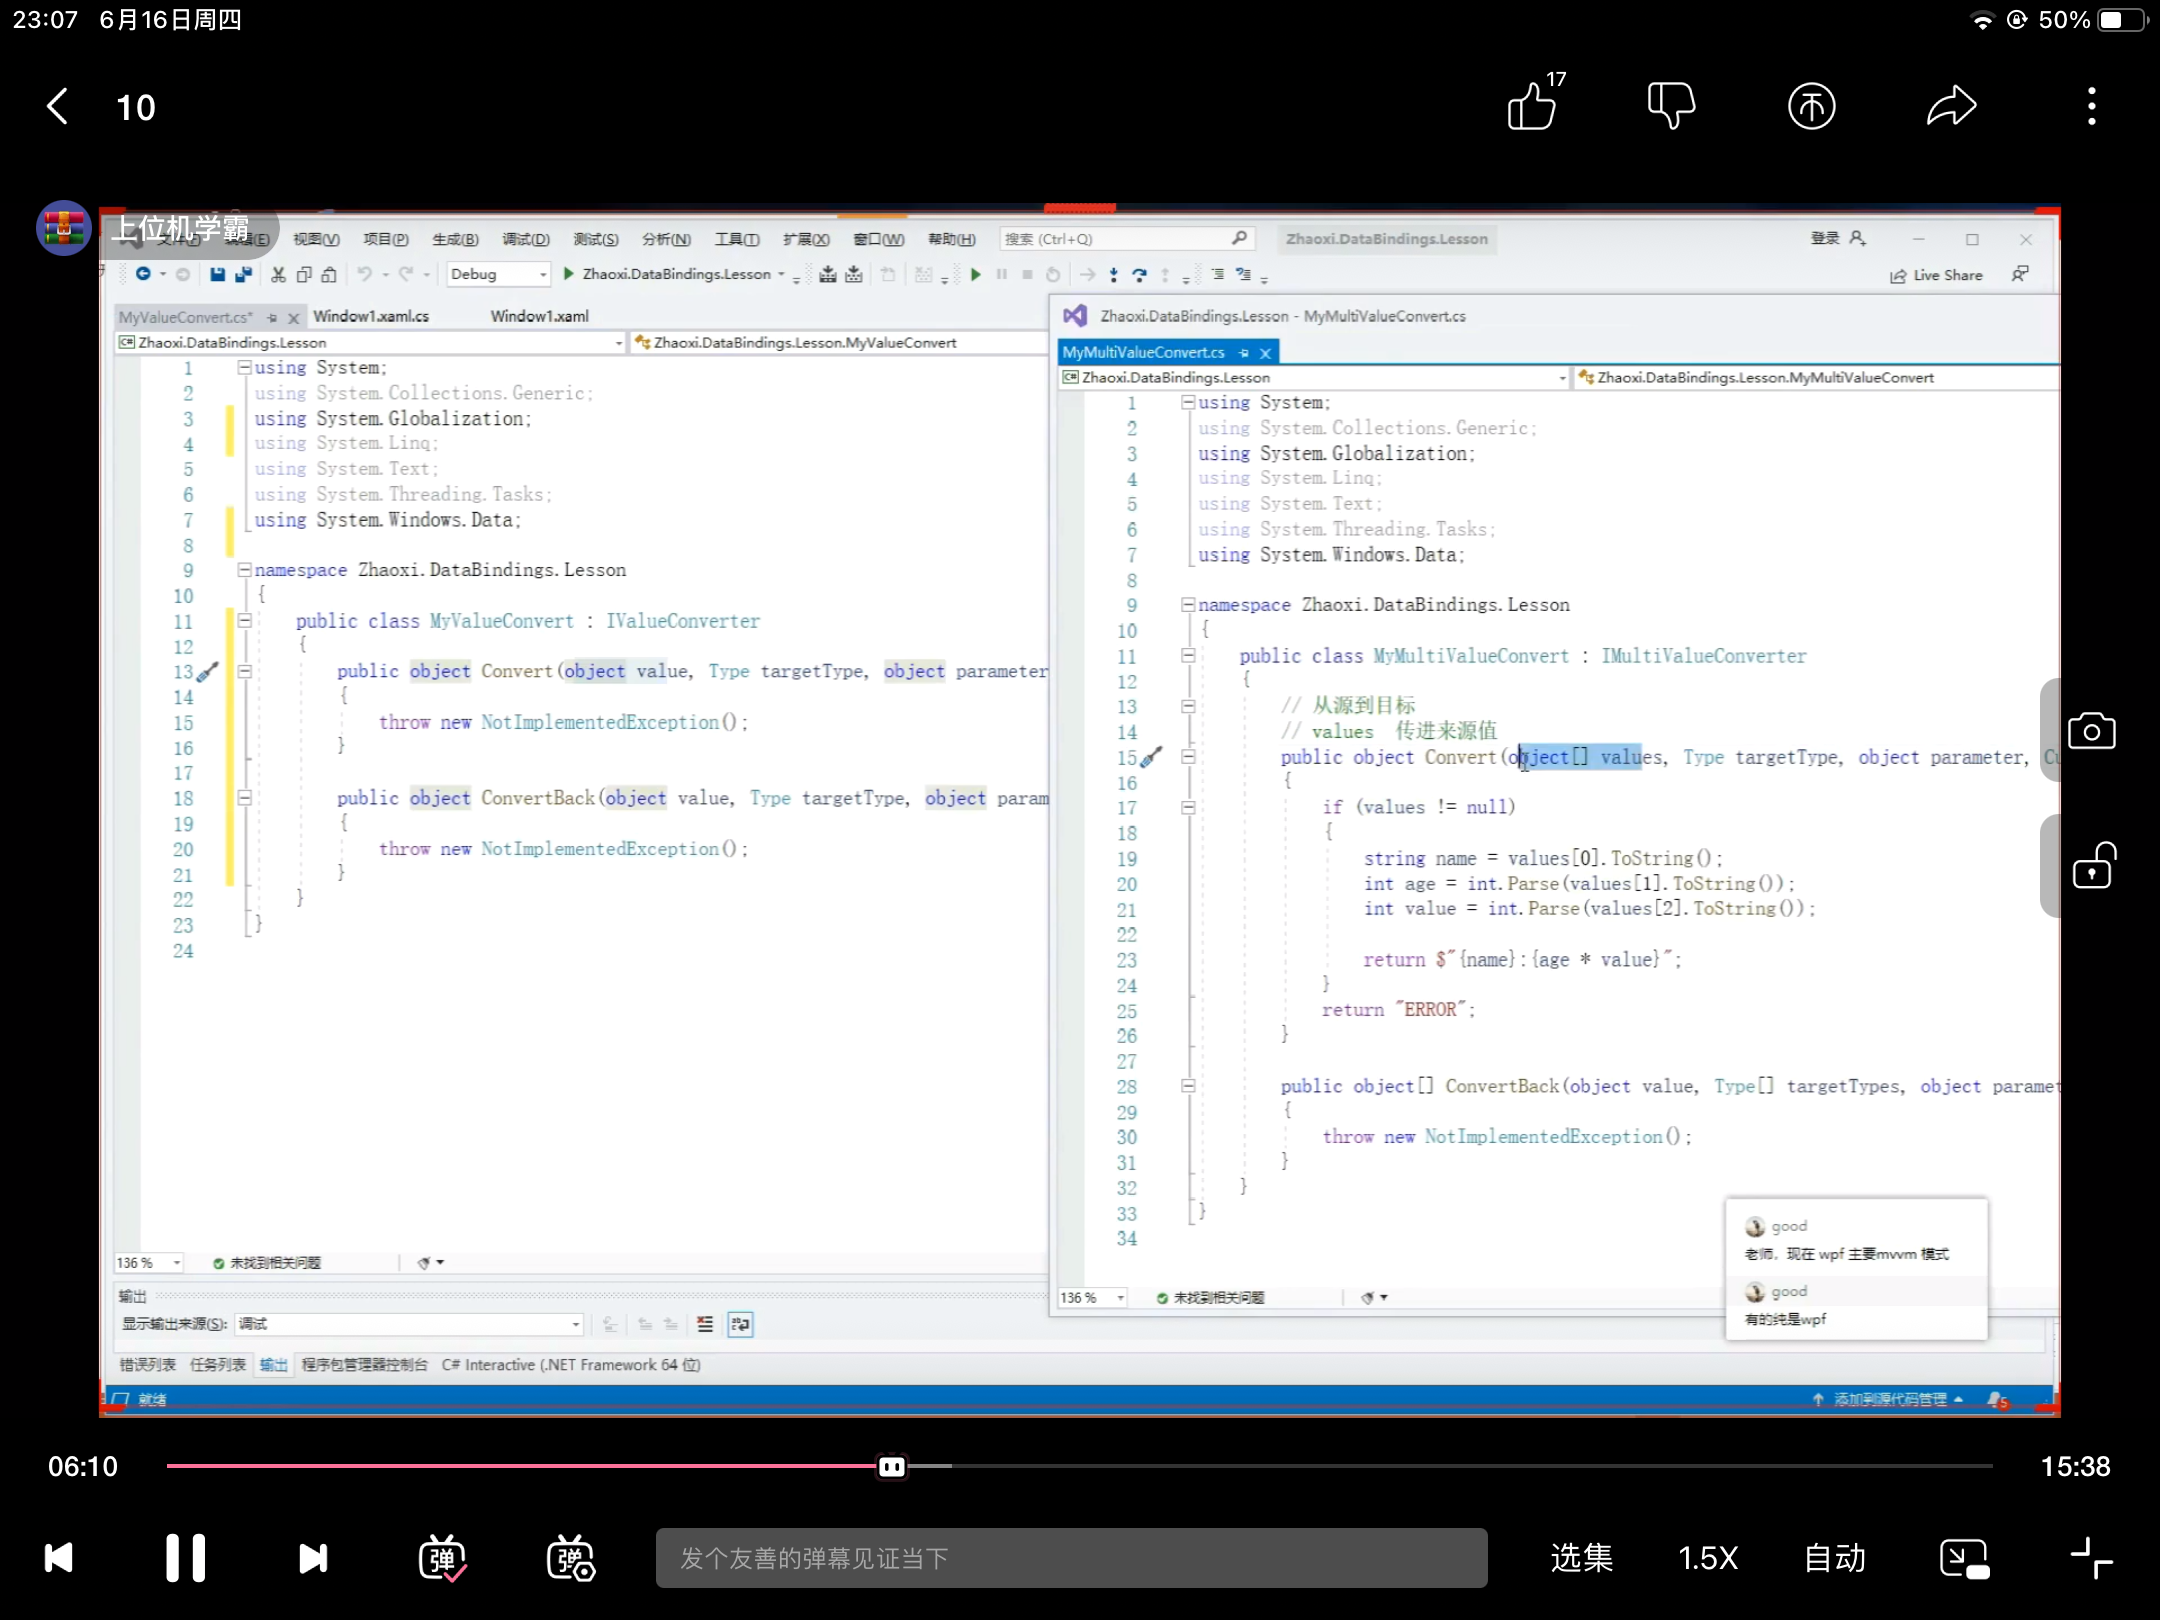The width and height of the screenshot is (2160, 1620).
Task: Open the 自动 quality selector
Action: point(1835,1558)
